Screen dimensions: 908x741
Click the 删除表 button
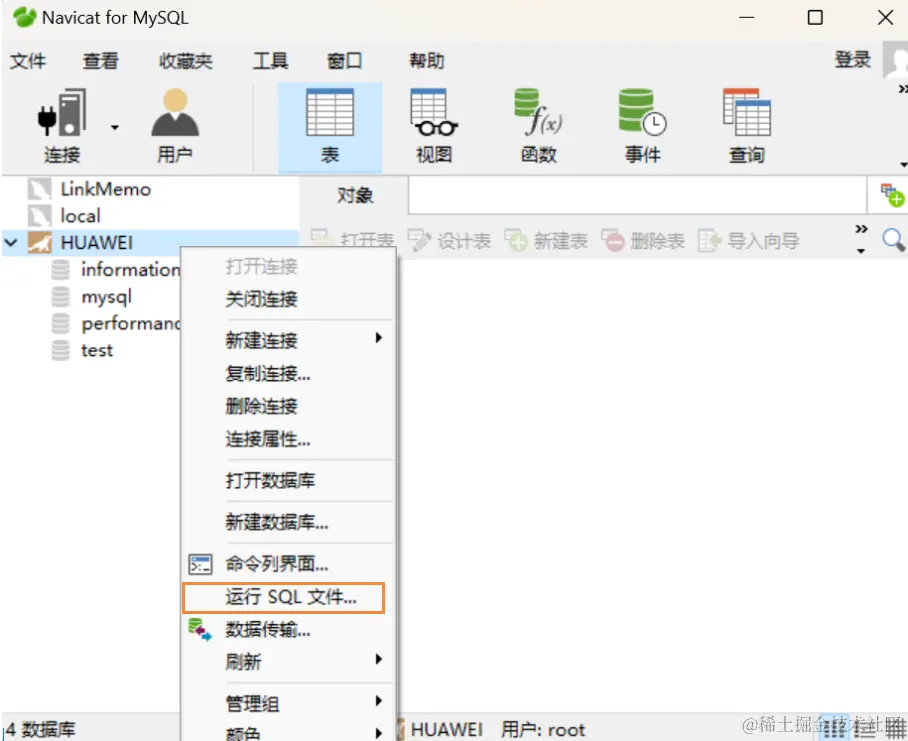pyautogui.click(x=643, y=240)
